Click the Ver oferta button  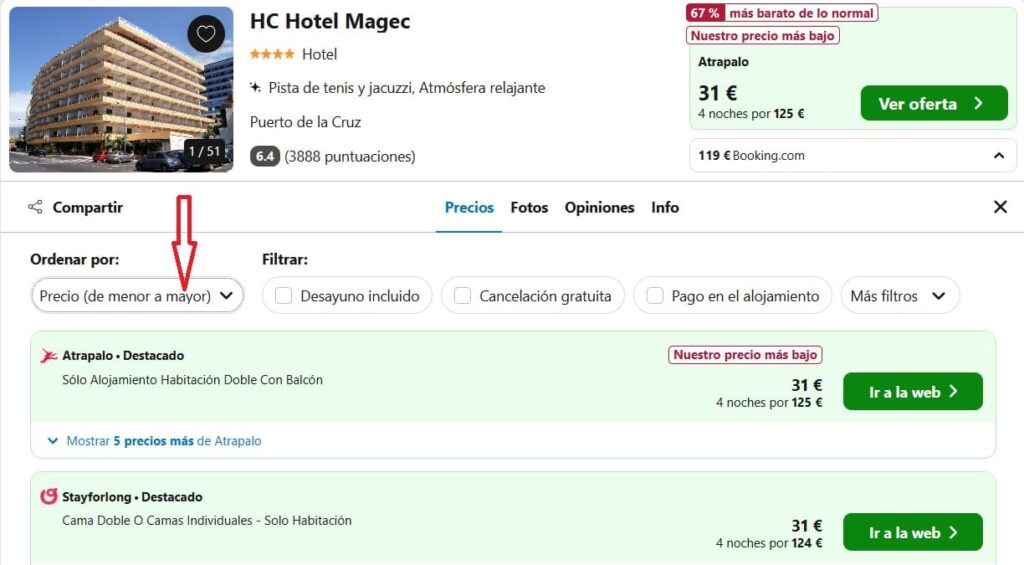point(934,103)
